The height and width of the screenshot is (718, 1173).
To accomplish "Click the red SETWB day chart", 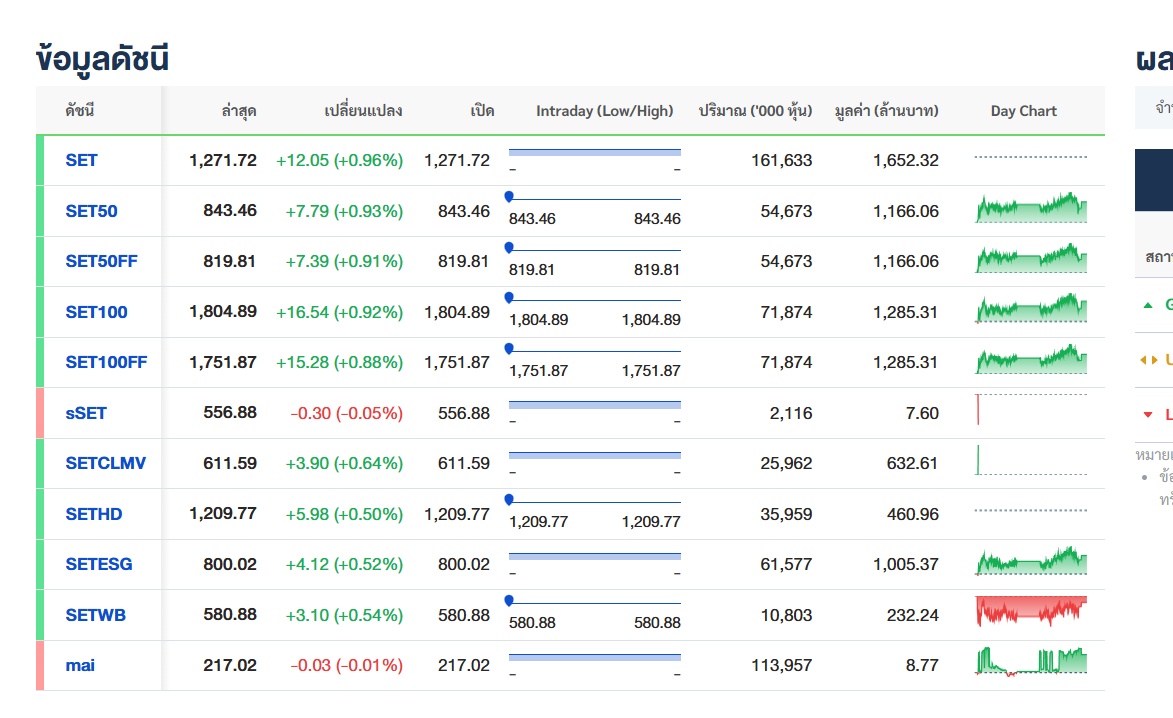I will pos(1030,610).
